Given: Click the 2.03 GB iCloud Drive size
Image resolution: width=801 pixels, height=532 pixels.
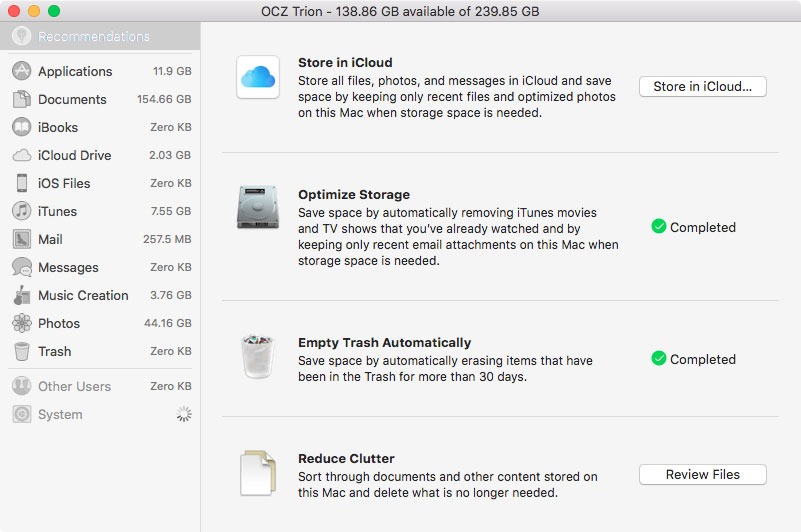Looking at the screenshot, I should coord(170,155).
